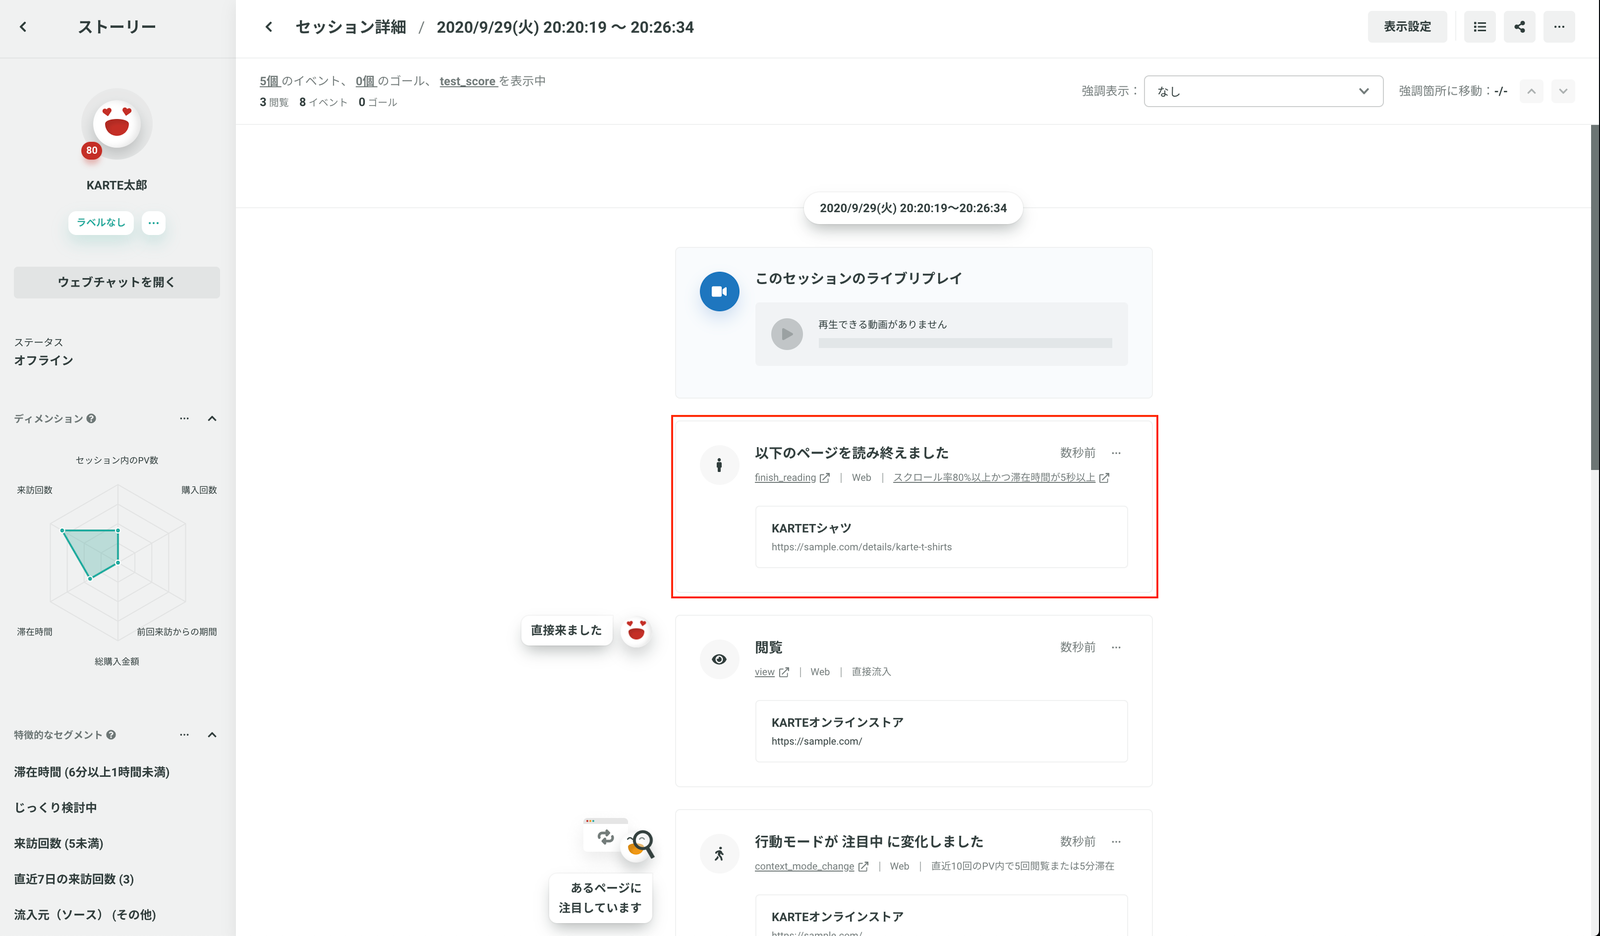Select segment 来訪回数 (5未満)

[x=59, y=844]
